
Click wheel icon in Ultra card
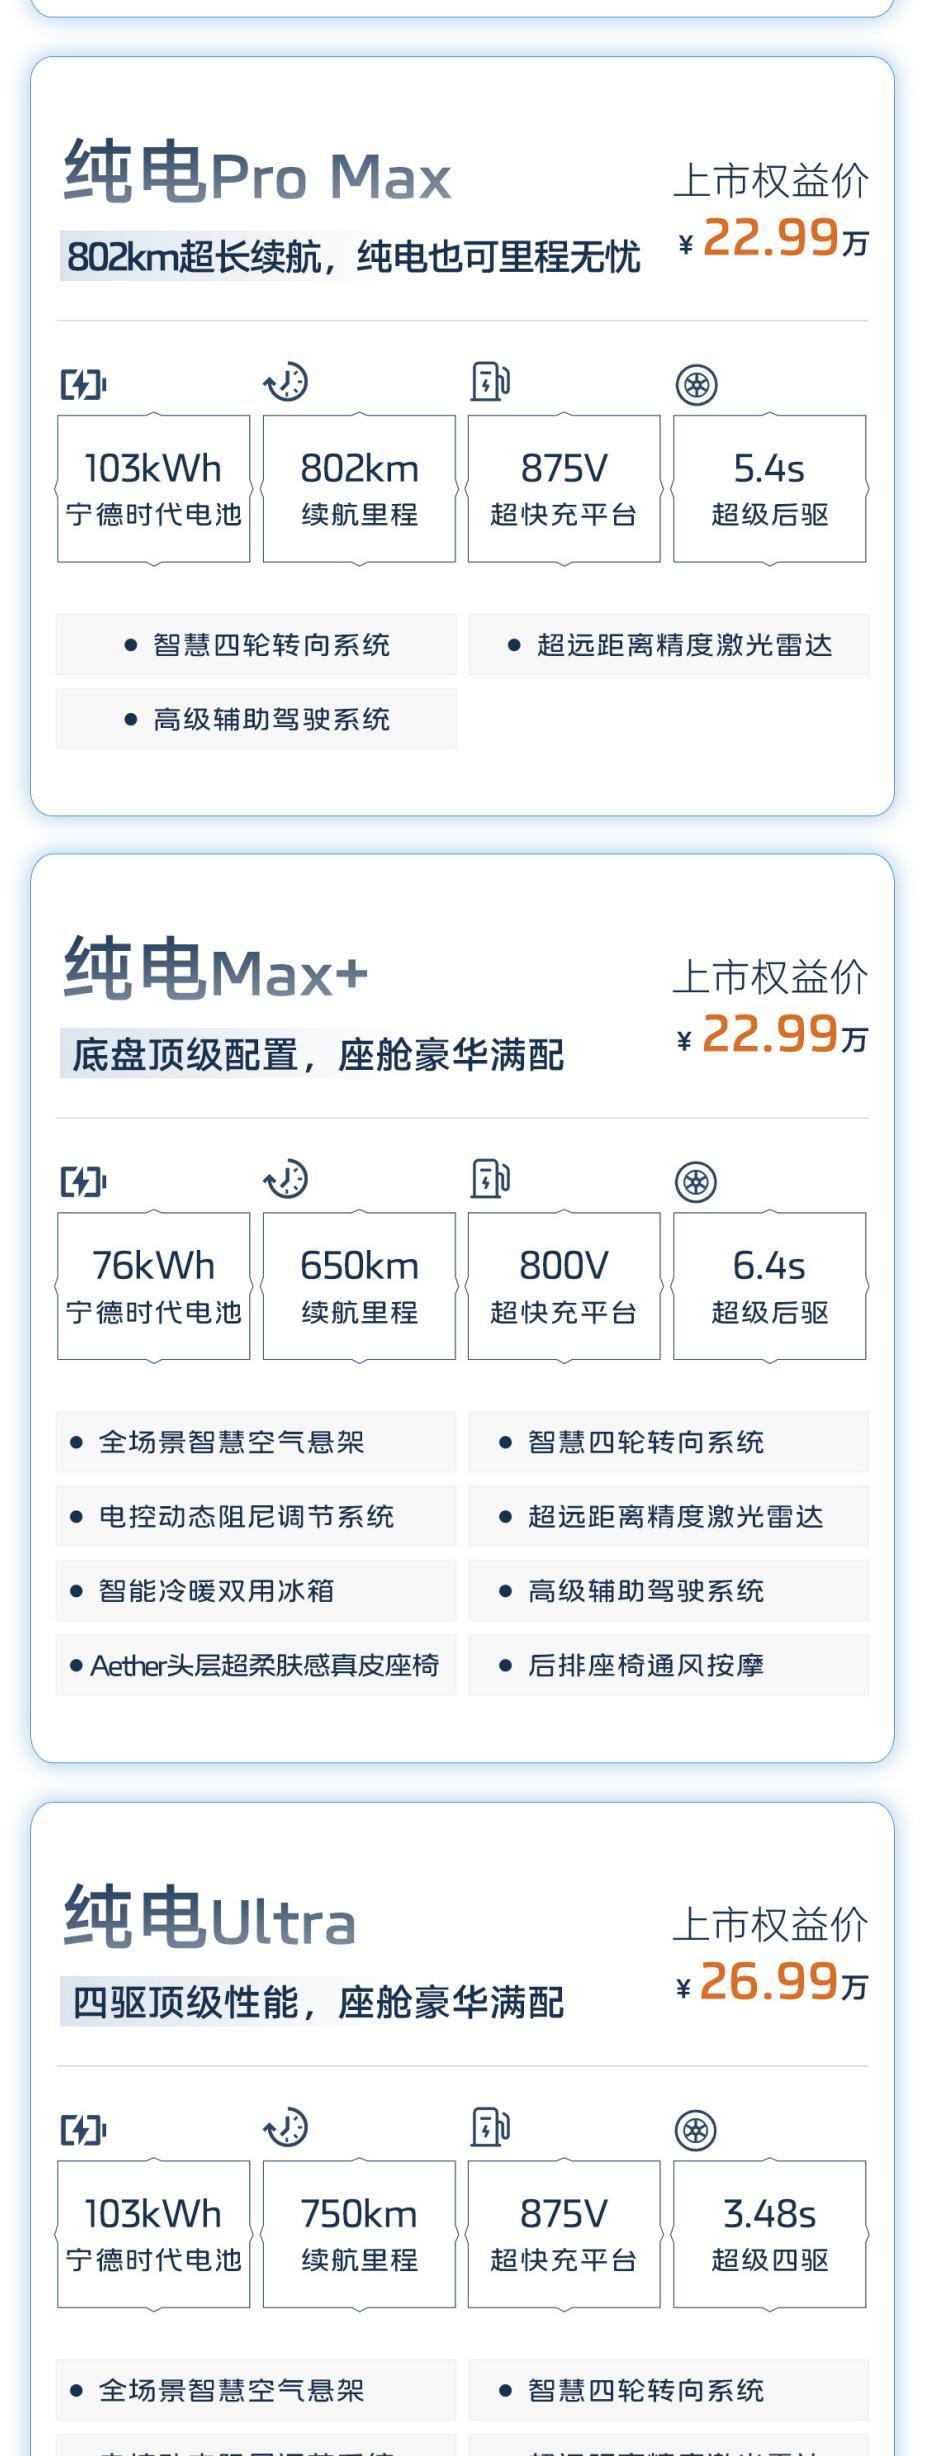(696, 2130)
